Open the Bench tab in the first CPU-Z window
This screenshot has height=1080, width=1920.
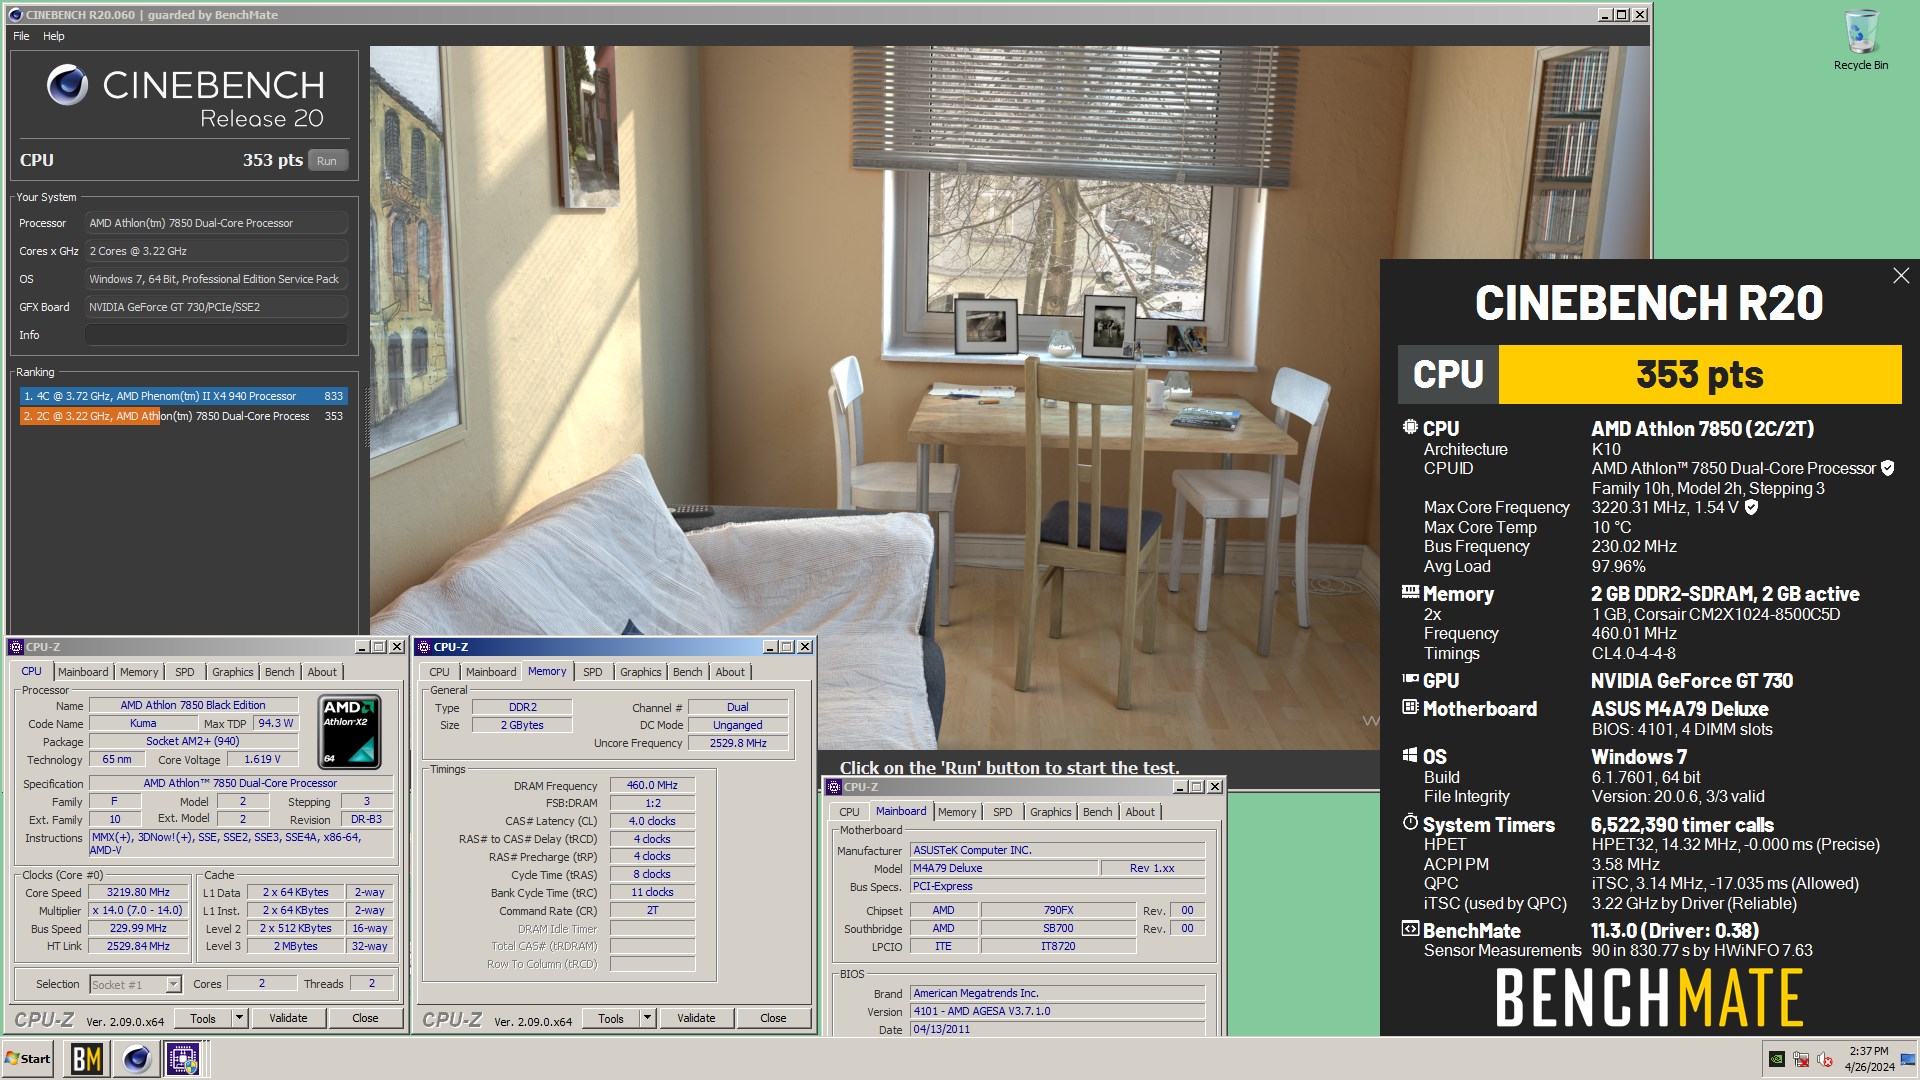280,672
